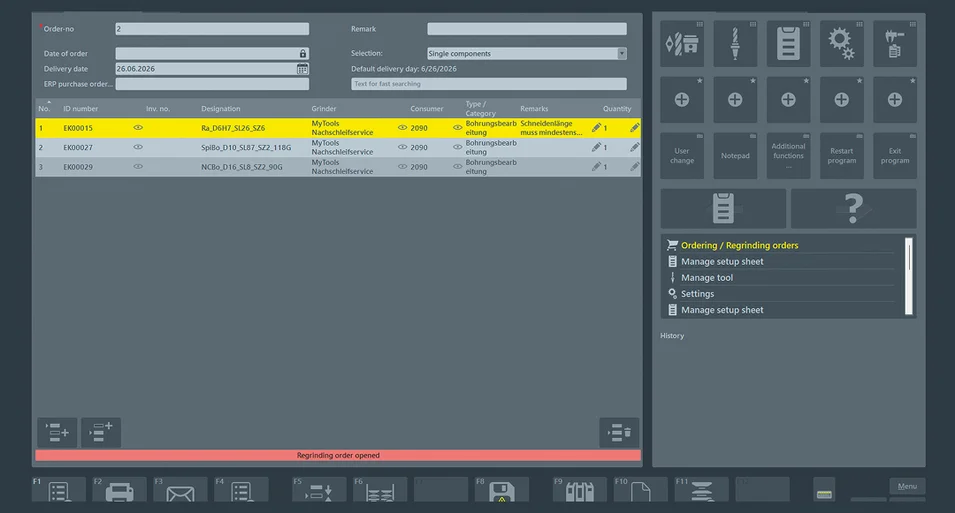
Task: Click the F3 envelope email icon
Action: tap(180, 490)
